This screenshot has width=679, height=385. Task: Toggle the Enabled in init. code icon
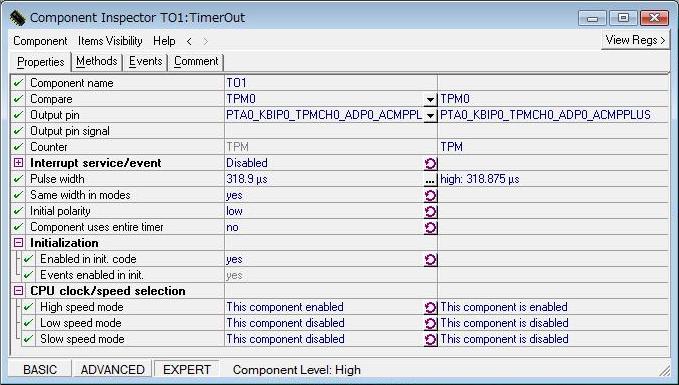pyautogui.click(x=430, y=259)
